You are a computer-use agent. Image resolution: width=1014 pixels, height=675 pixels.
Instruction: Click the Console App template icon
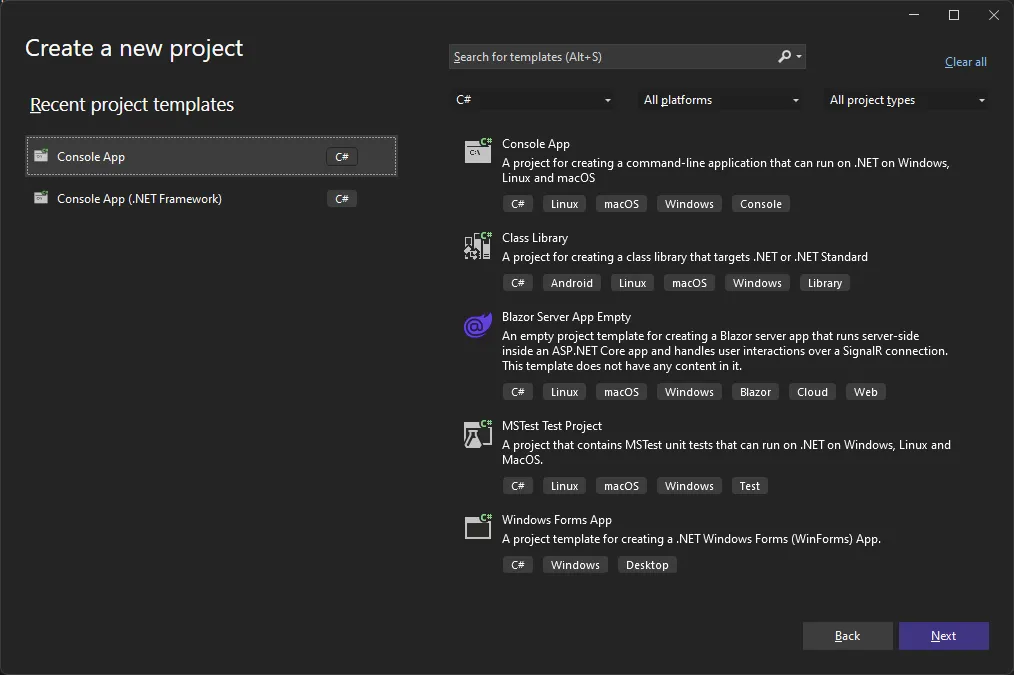click(x=477, y=150)
